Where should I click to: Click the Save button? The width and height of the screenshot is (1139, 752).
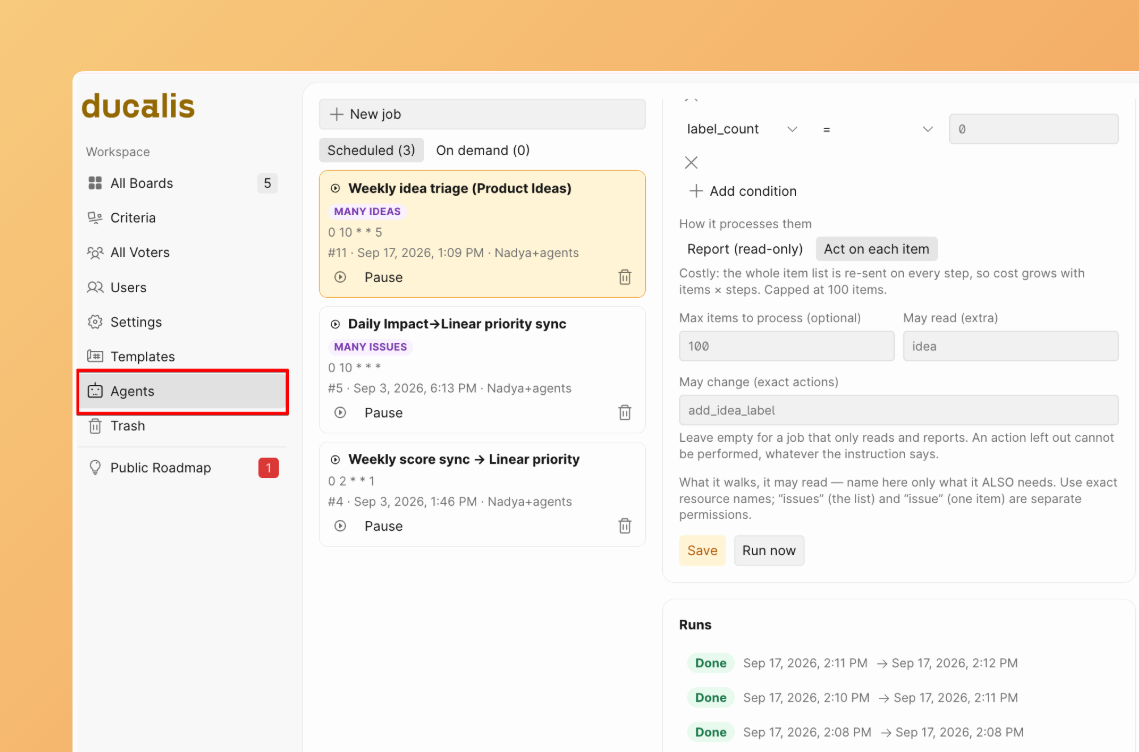tap(702, 550)
